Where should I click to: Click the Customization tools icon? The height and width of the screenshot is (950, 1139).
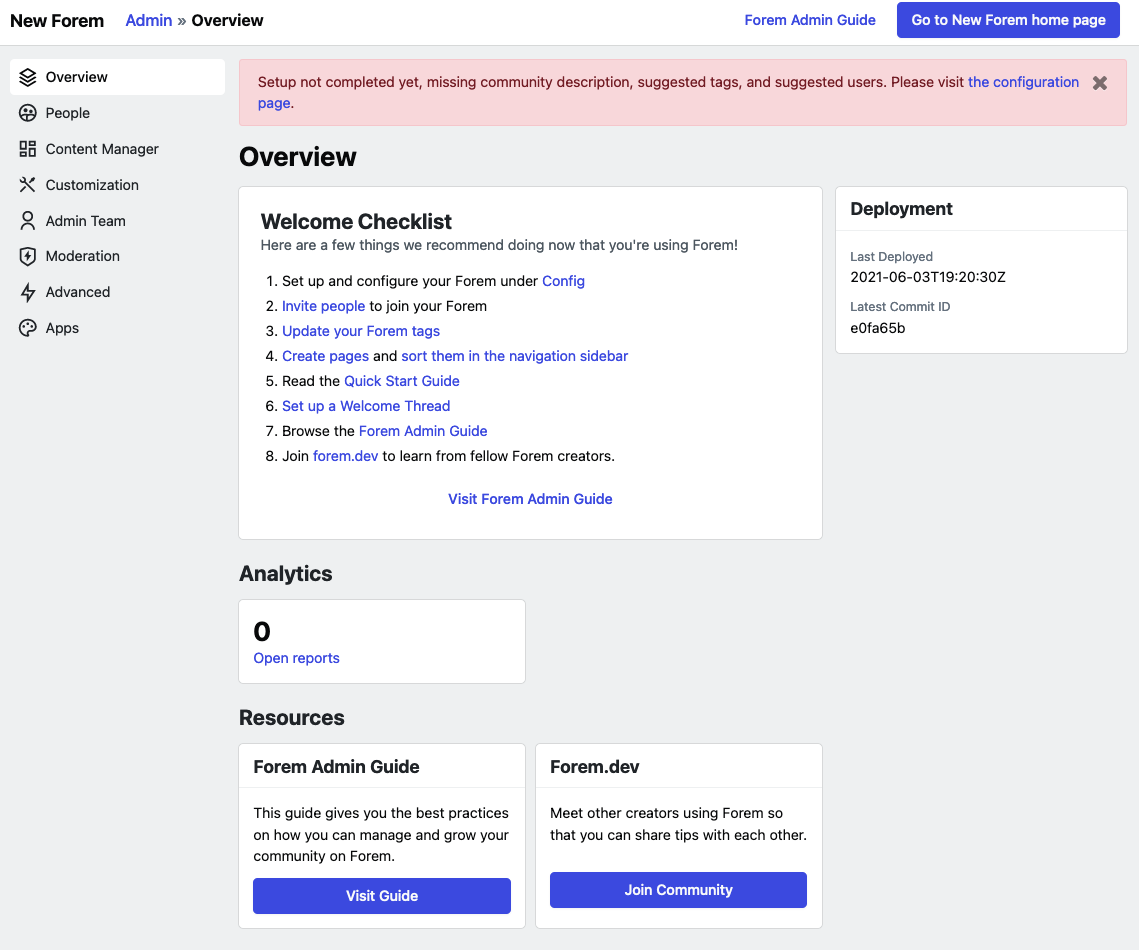pos(28,184)
